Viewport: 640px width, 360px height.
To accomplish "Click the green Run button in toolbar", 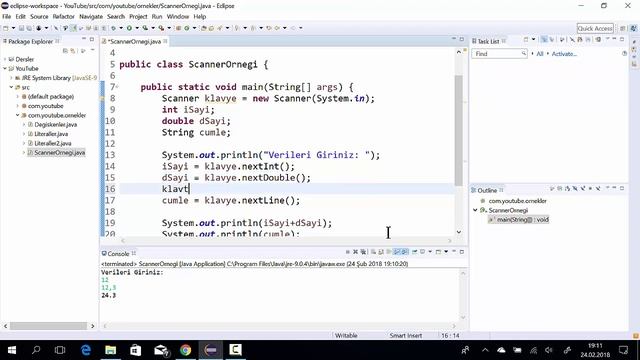I will tap(129, 28).
